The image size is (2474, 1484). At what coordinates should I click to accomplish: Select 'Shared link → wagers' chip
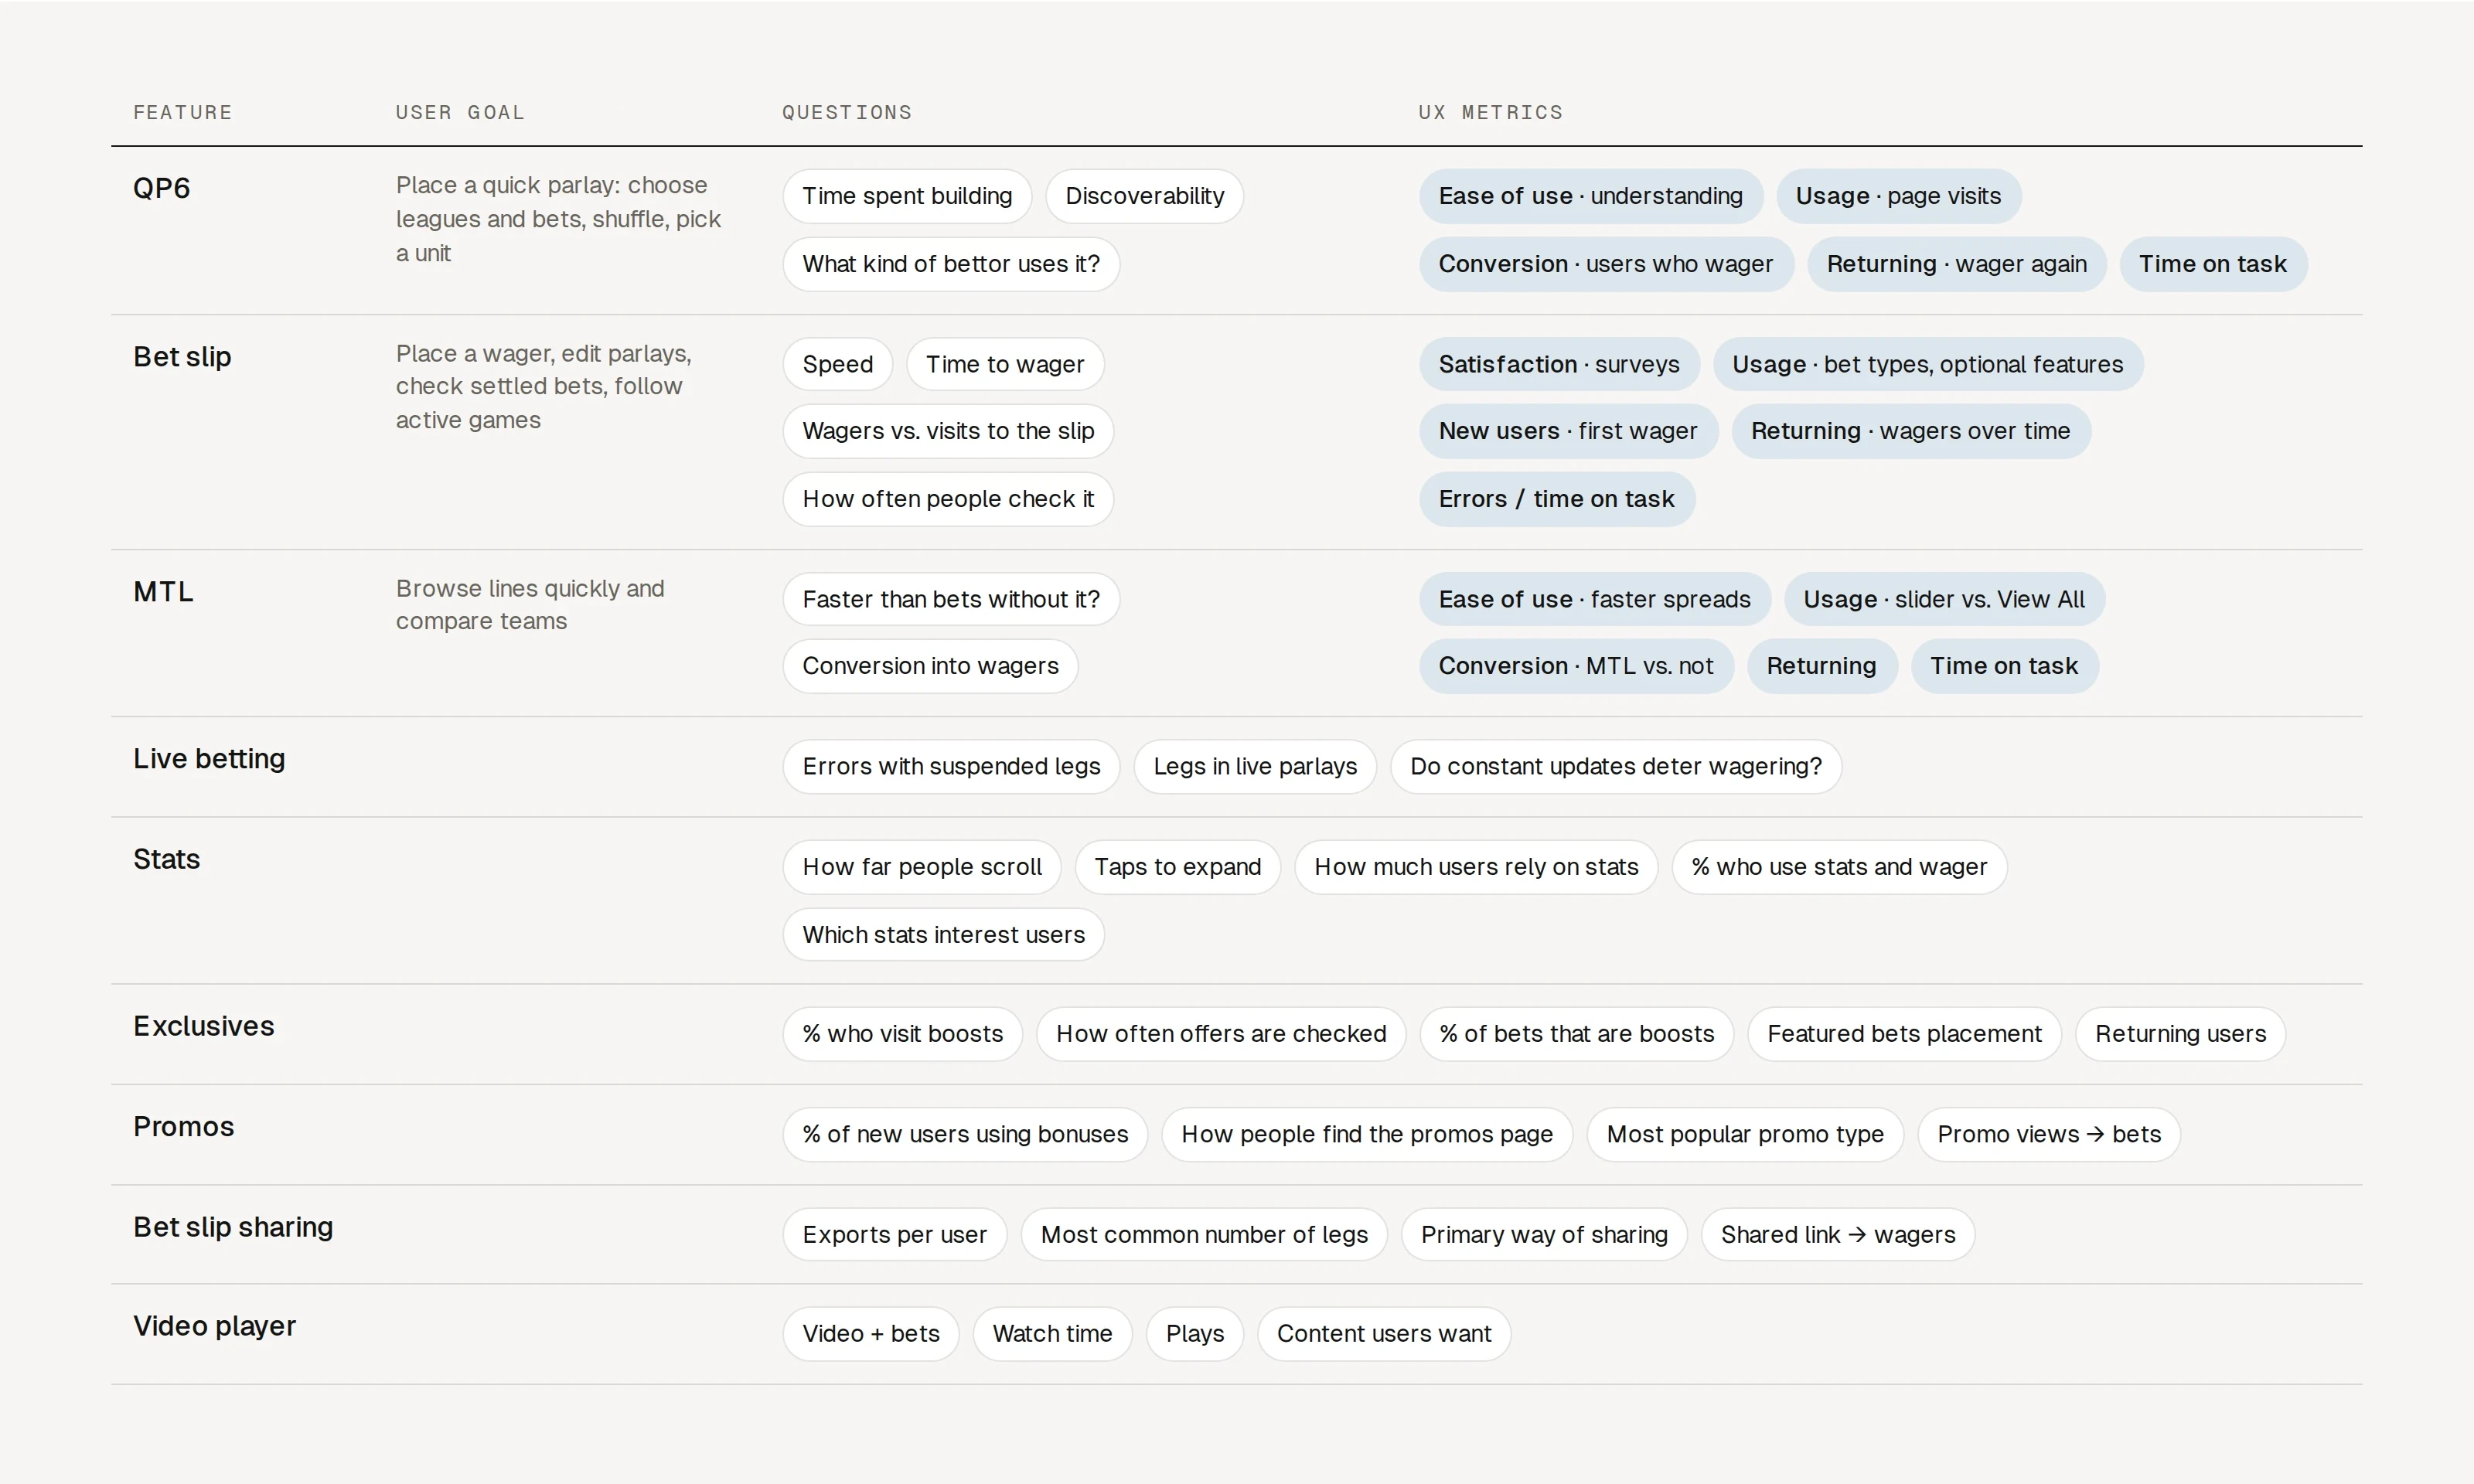[1837, 1235]
